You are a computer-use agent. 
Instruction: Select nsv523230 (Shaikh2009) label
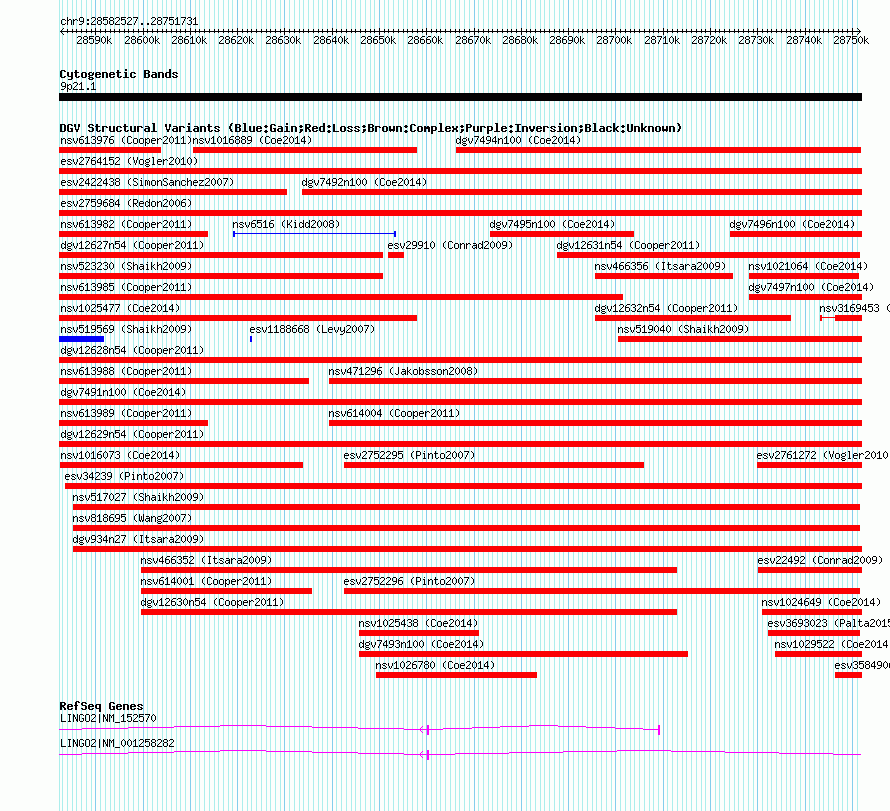click(126, 266)
